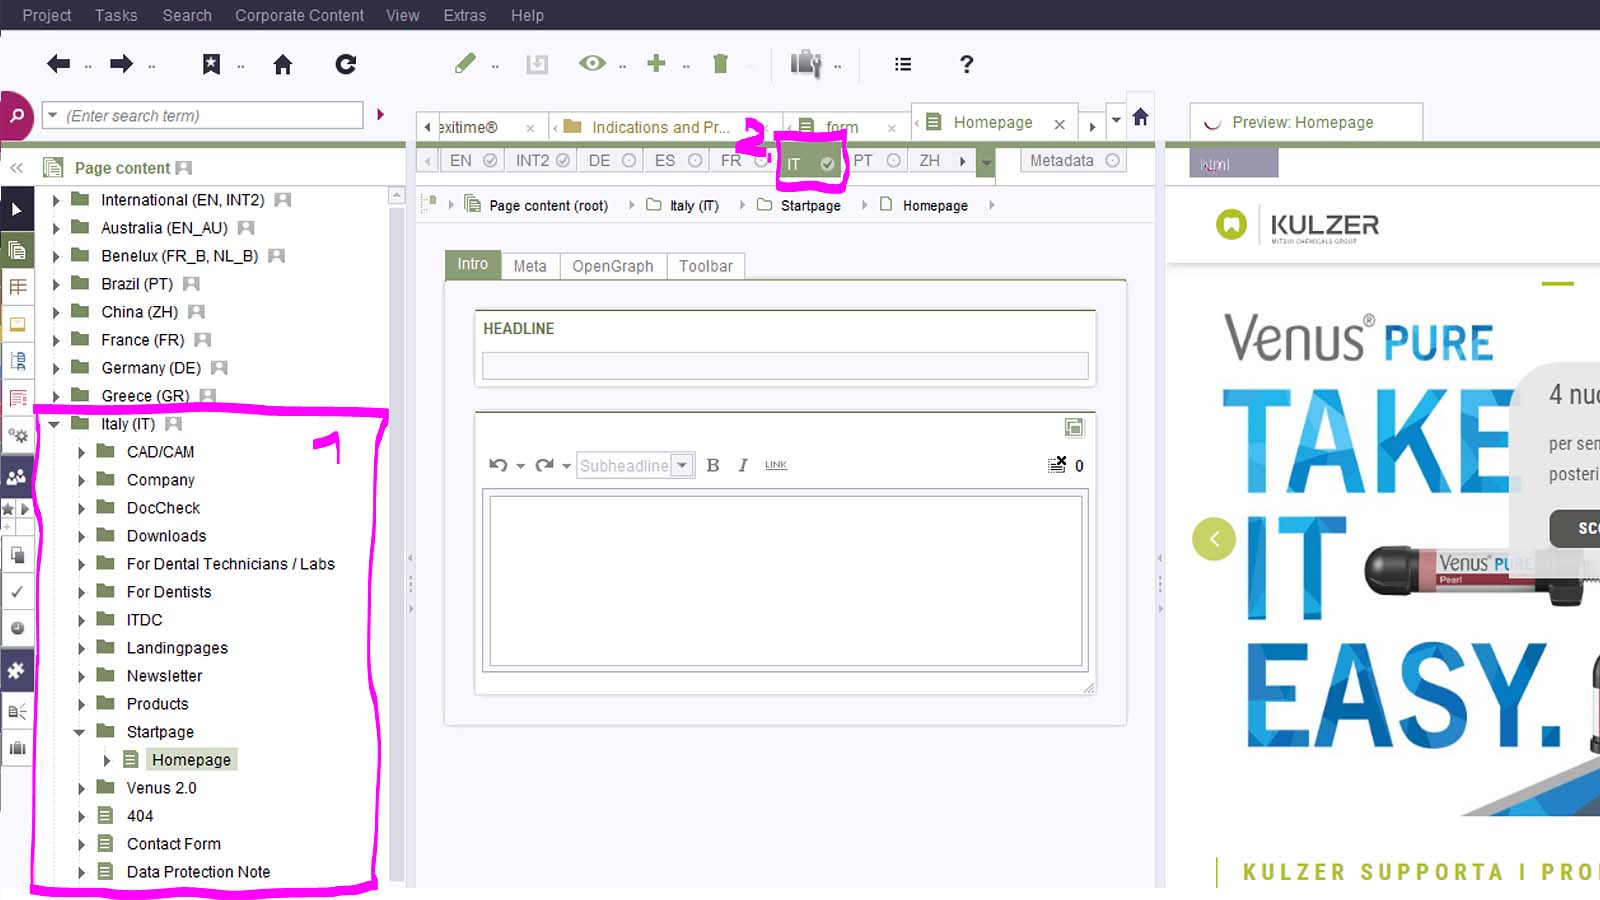Switch to the OpenGraph tab
This screenshot has height=900, width=1600.
point(612,266)
